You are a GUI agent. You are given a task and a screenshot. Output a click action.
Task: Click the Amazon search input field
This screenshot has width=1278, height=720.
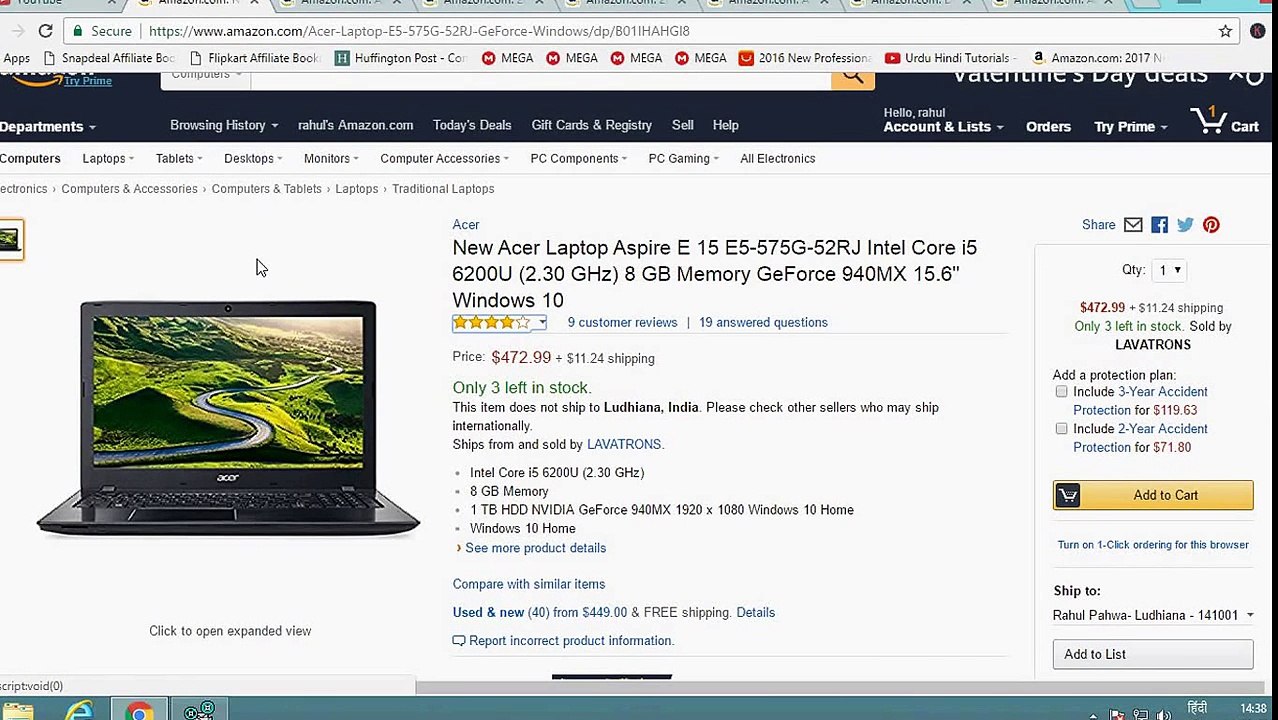coord(540,78)
